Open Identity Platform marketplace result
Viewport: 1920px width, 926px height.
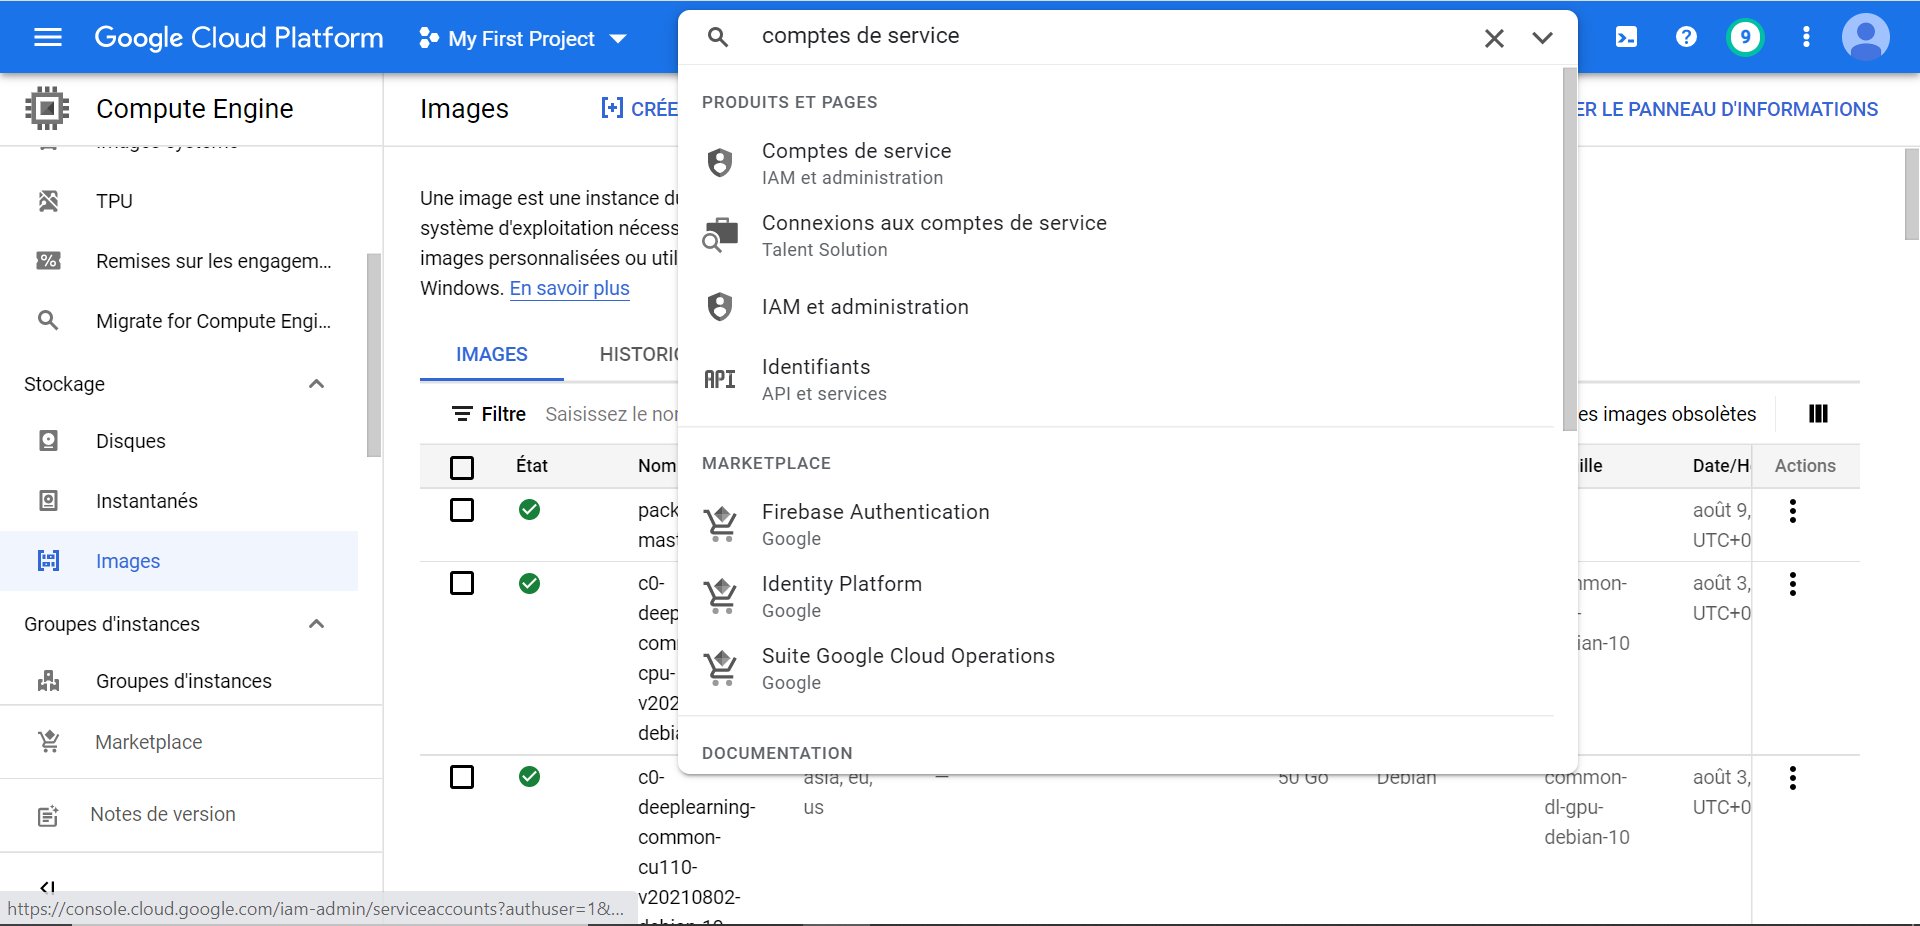1120,596
